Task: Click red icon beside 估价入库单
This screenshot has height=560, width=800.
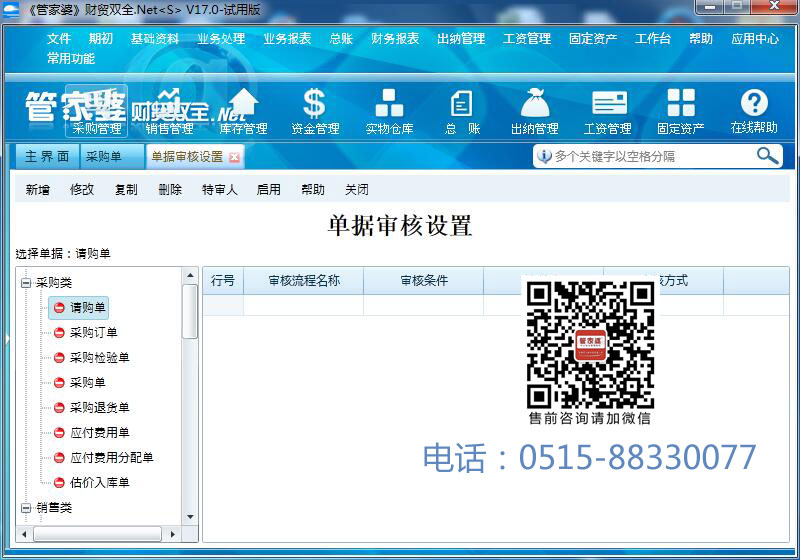Action: point(59,483)
